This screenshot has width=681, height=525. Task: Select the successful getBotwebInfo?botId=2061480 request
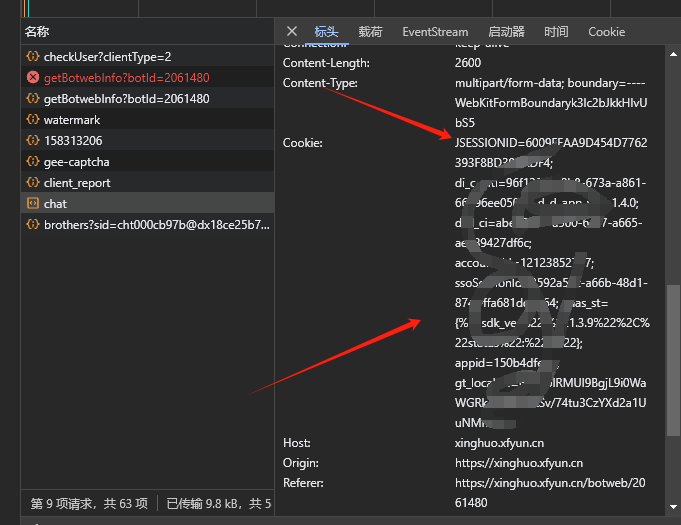(x=126, y=99)
